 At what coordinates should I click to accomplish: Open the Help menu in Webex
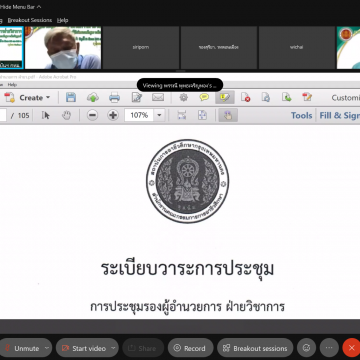[62, 20]
